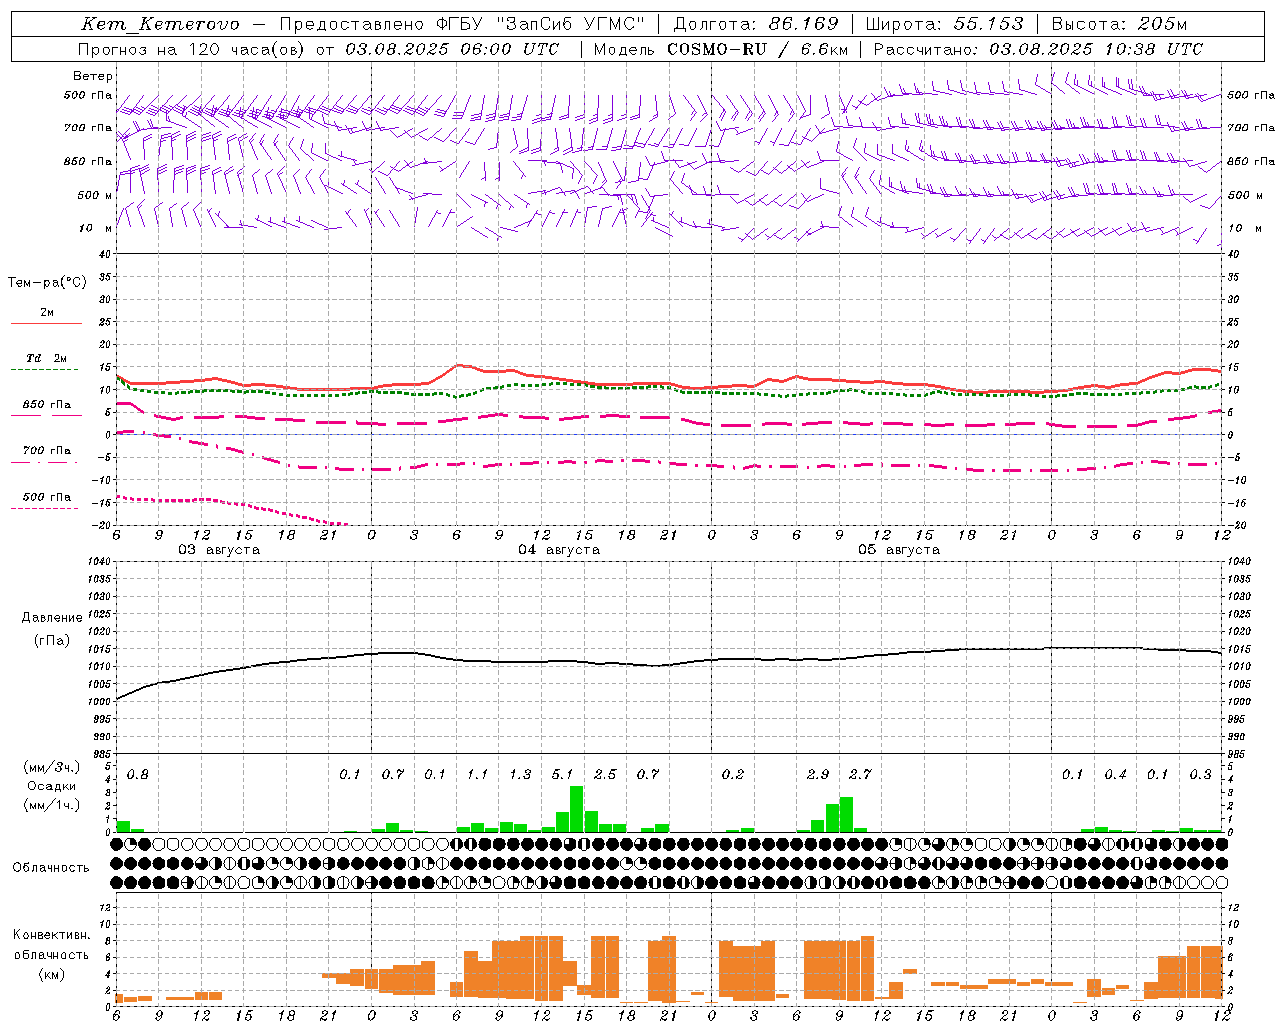The height and width of the screenshot is (1024, 1280).
Task: Click the "(мм/1ч.)" units label
Action: [52, 805]
